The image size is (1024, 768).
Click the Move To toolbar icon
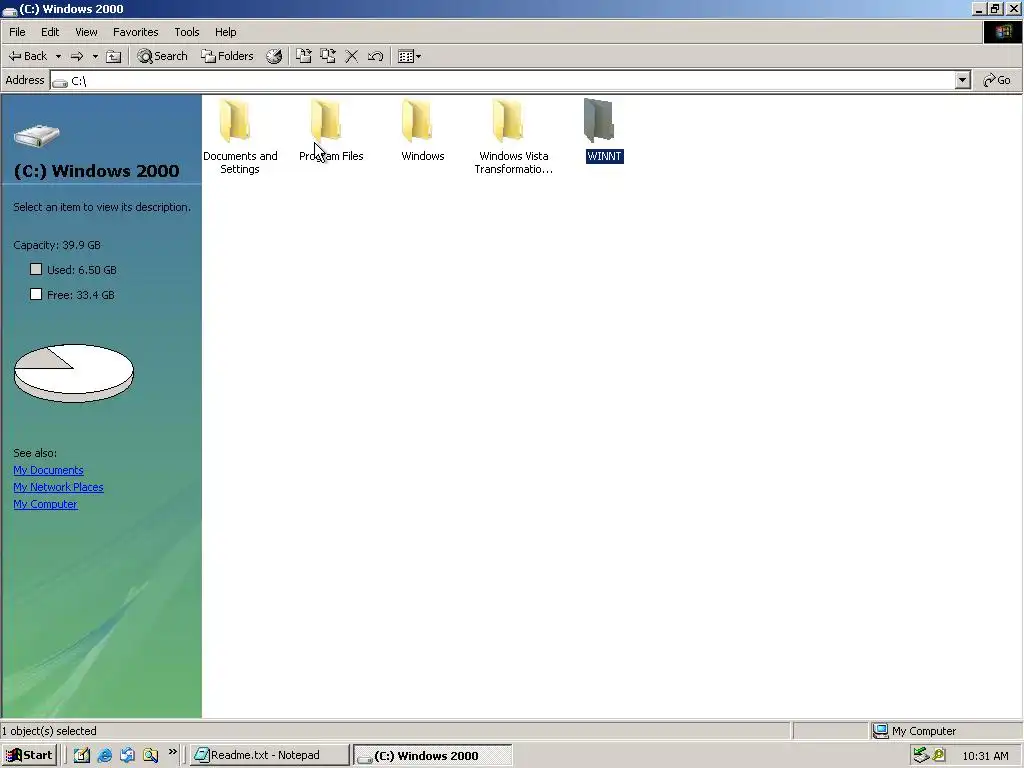click(304, 56)
